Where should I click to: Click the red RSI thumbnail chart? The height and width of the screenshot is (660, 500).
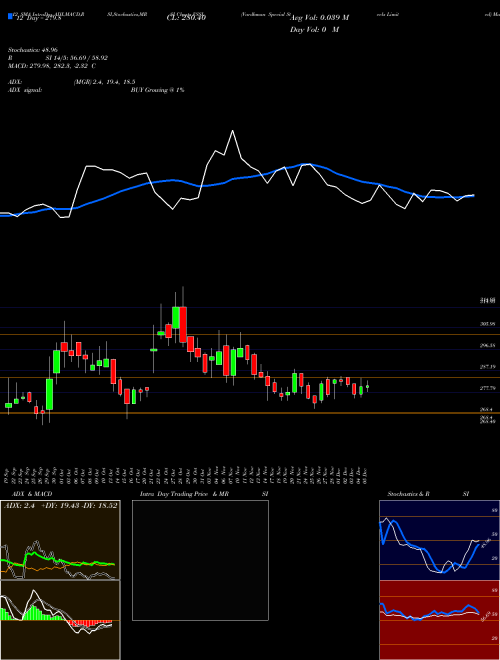(439, 620)
